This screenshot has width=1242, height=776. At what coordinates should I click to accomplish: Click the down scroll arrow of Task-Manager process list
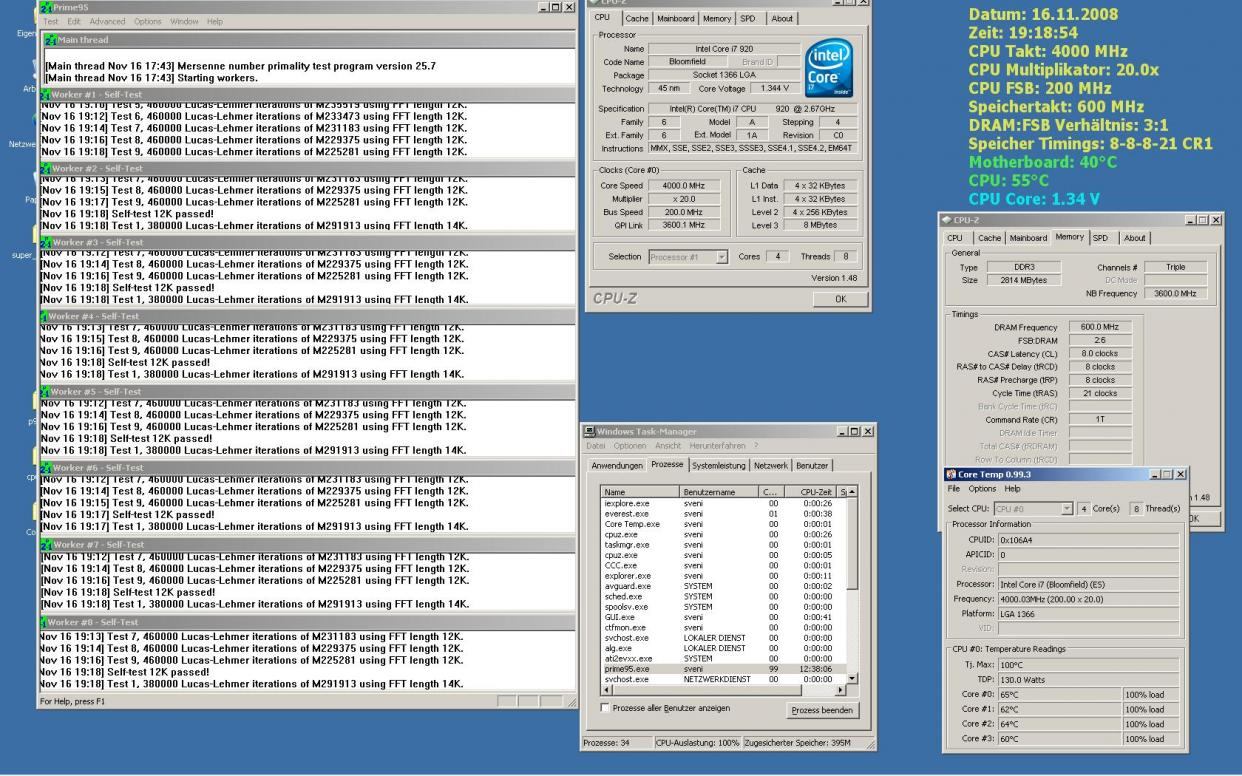pos(852,678)
